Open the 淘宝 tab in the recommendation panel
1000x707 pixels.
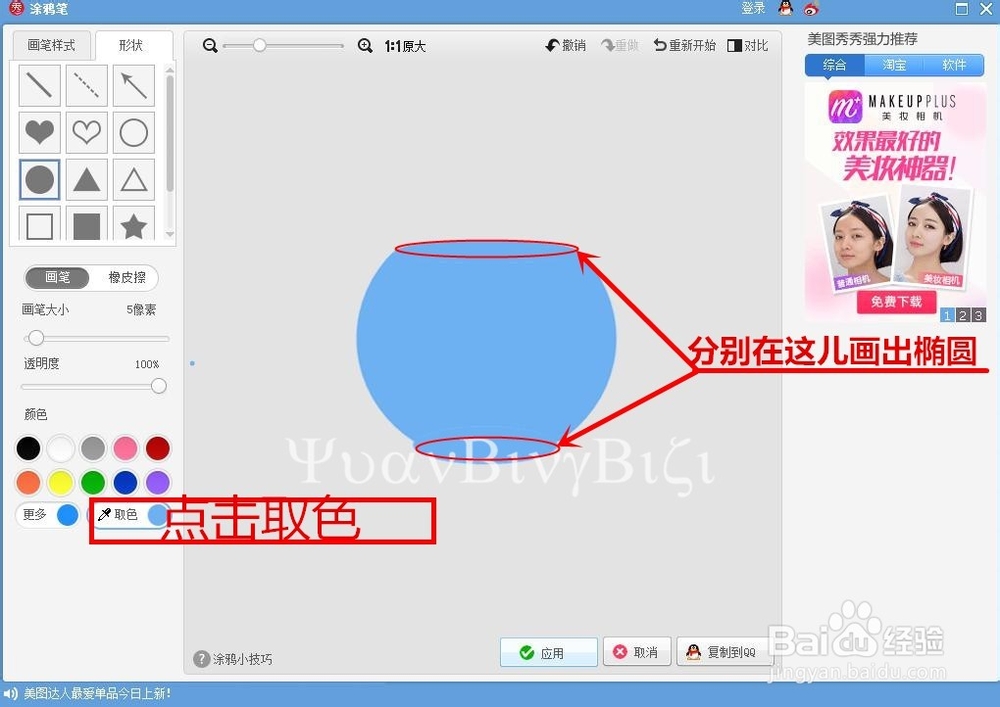click(x=893, y=65)
